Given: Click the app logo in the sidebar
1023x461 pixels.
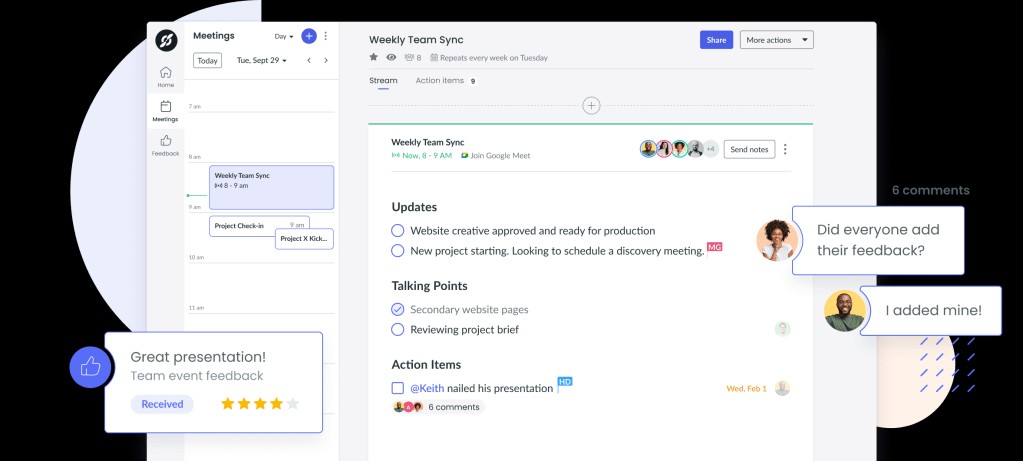Looking at the screenshot, I should 166,40.
